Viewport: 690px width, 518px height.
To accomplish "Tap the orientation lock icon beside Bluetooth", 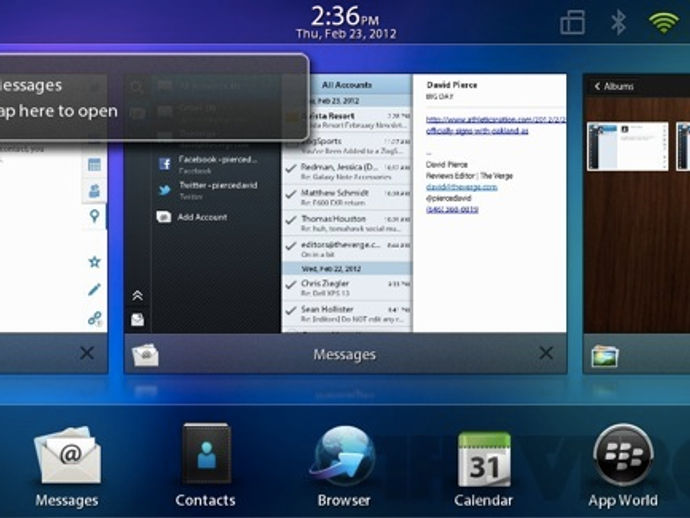I will pos(573,22).
